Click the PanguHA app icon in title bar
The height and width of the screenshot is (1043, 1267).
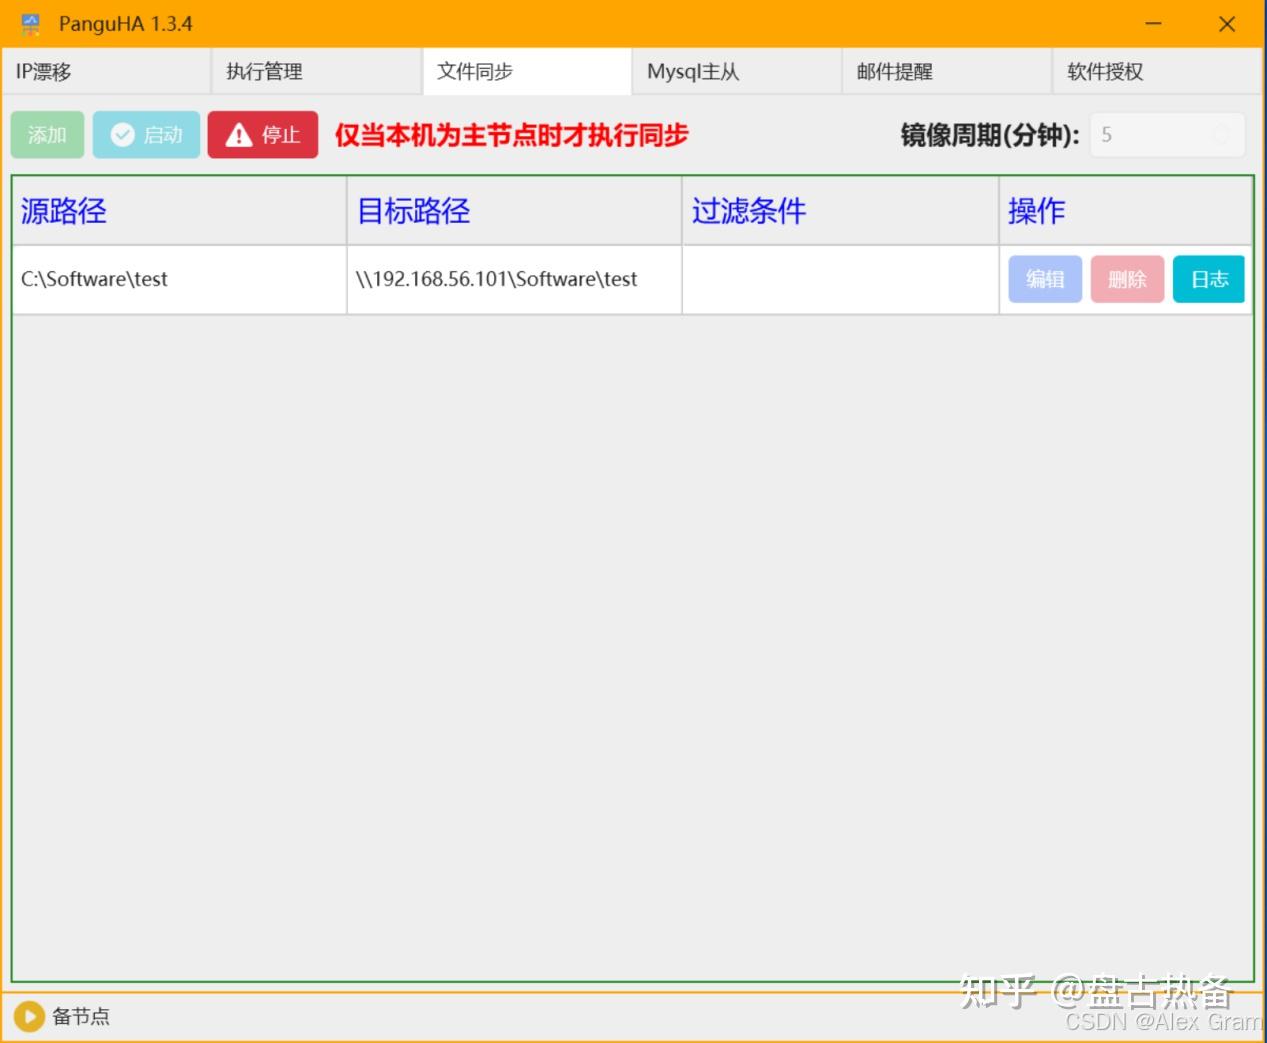[x=31, y=24]
